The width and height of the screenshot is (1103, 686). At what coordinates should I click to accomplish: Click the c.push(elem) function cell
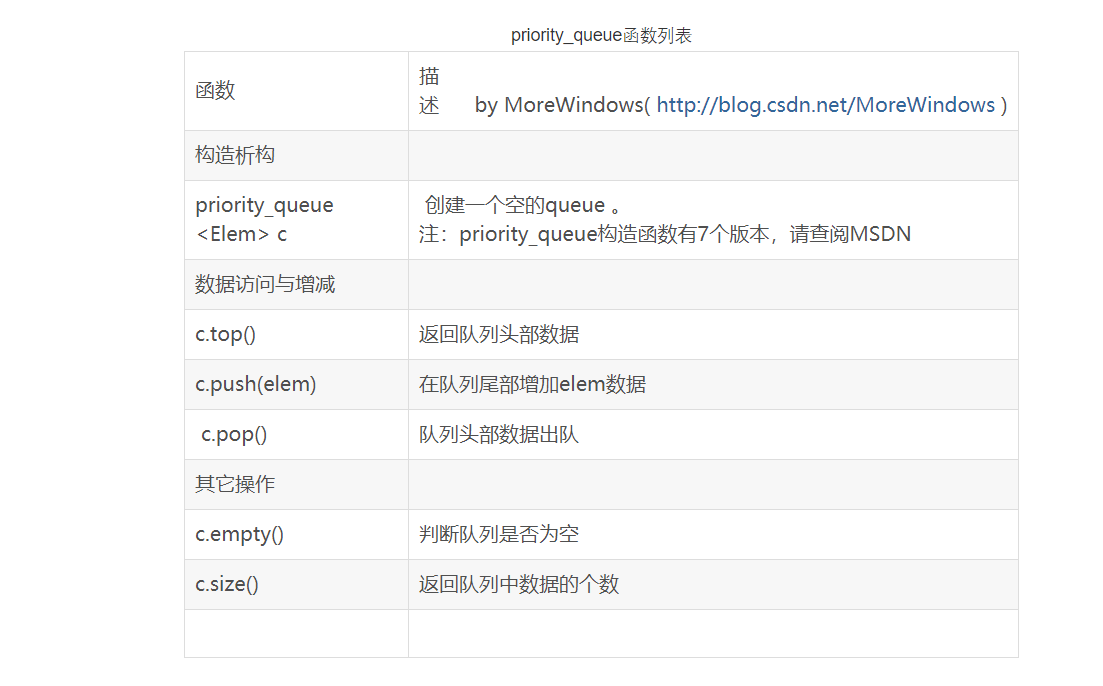pos(255,384)
